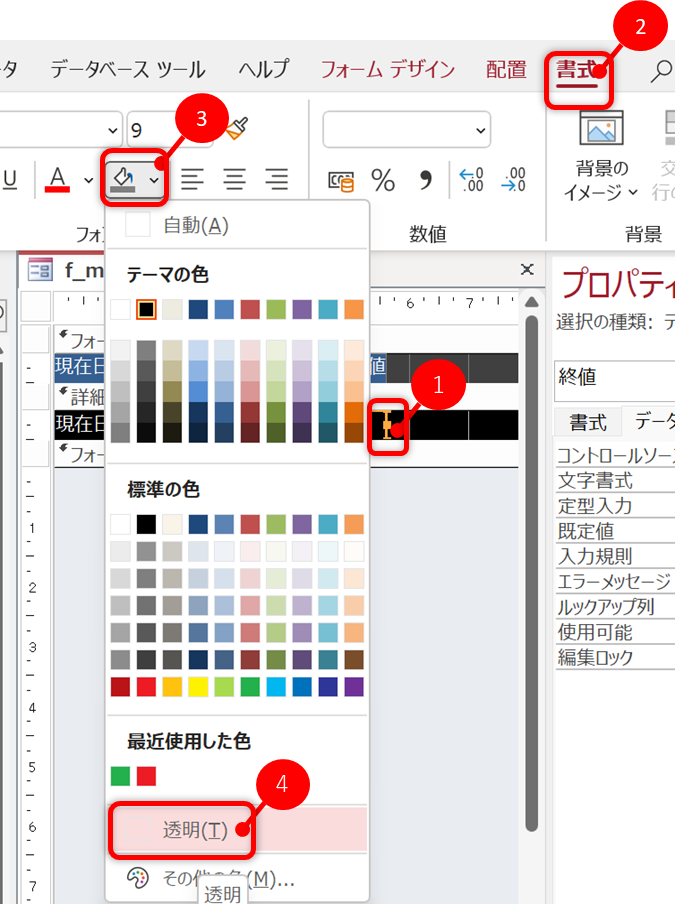This screenshot has width=675, height=904.
Task: Pick the yellow standard color swatch
Action: pos(198,687)
